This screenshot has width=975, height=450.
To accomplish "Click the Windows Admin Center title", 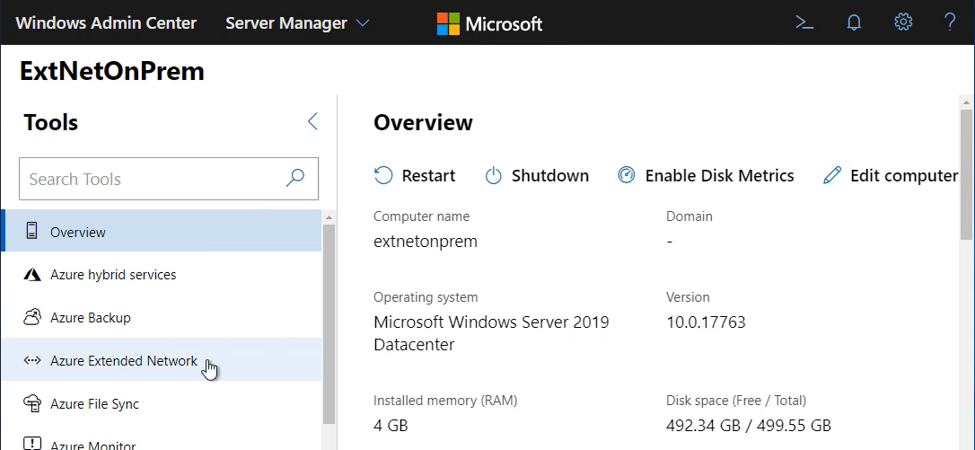I will point(107,23).
